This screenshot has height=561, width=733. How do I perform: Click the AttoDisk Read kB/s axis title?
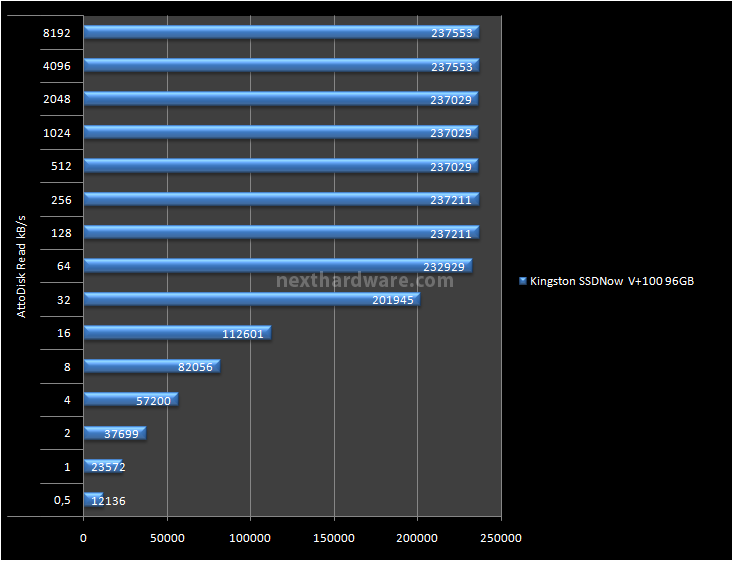(x=22, y=267)
